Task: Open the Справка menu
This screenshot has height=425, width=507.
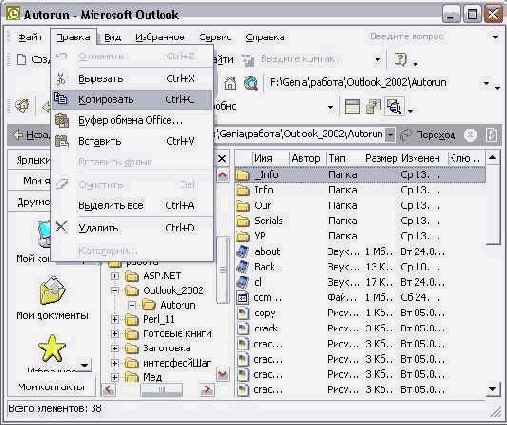Action: click(x=265, y=37)
